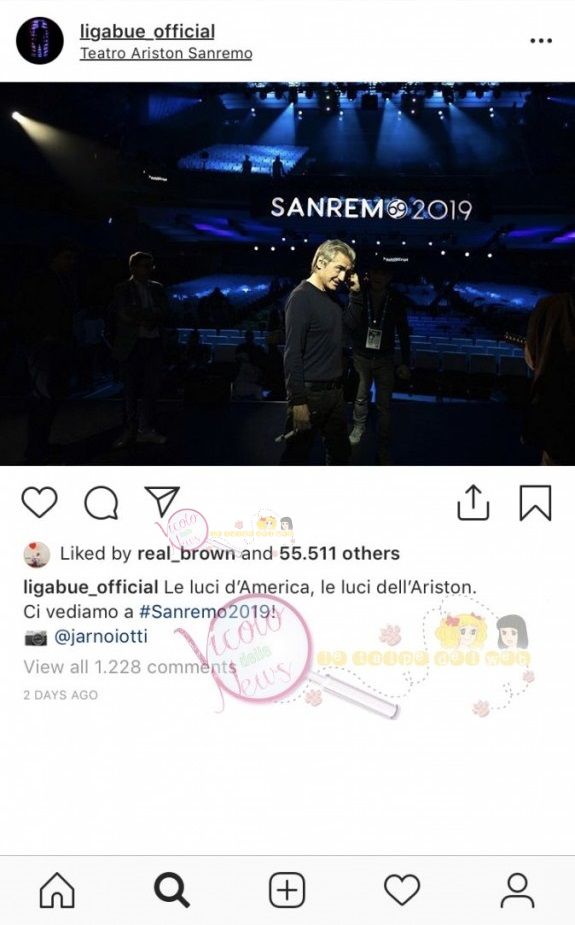The height and width of the screenshot is (925, 575).
Task: Tap the share upload arrow icon
Action: (x=473, y=503)
